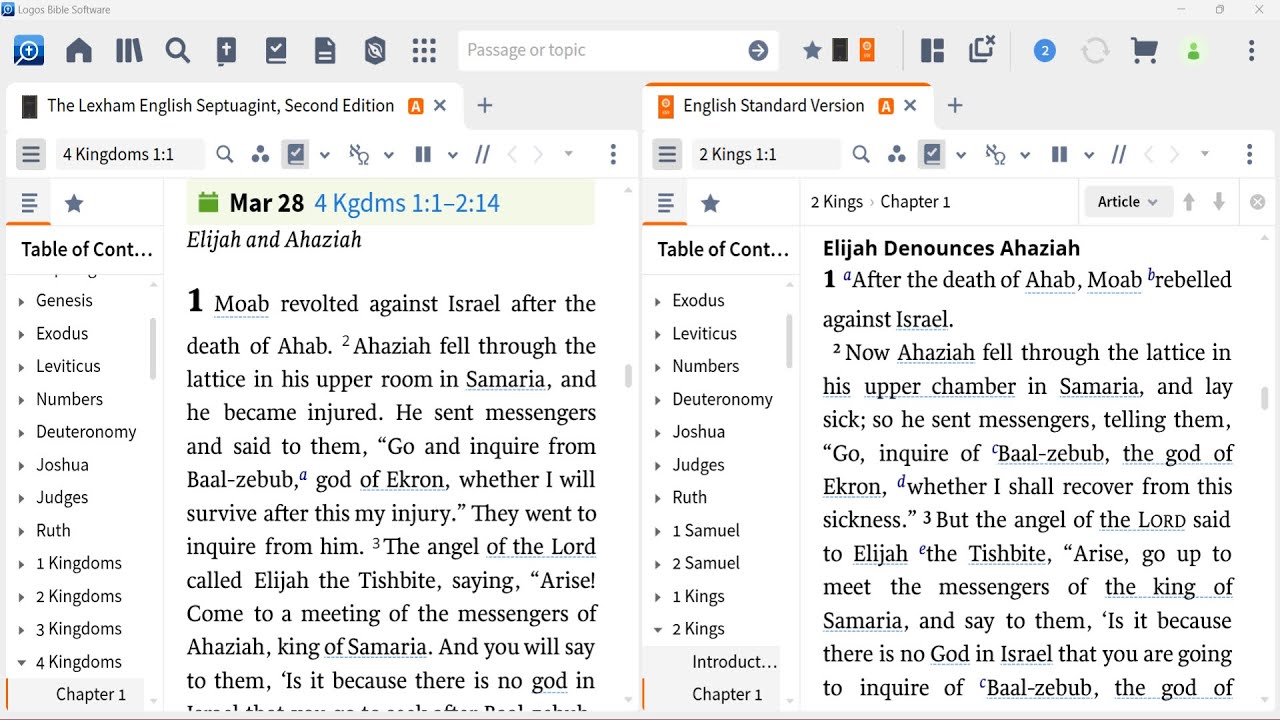This screenshot has width=1280, height=720.
Task: Open the shopping cart store icon
Action: point(1144,50)
